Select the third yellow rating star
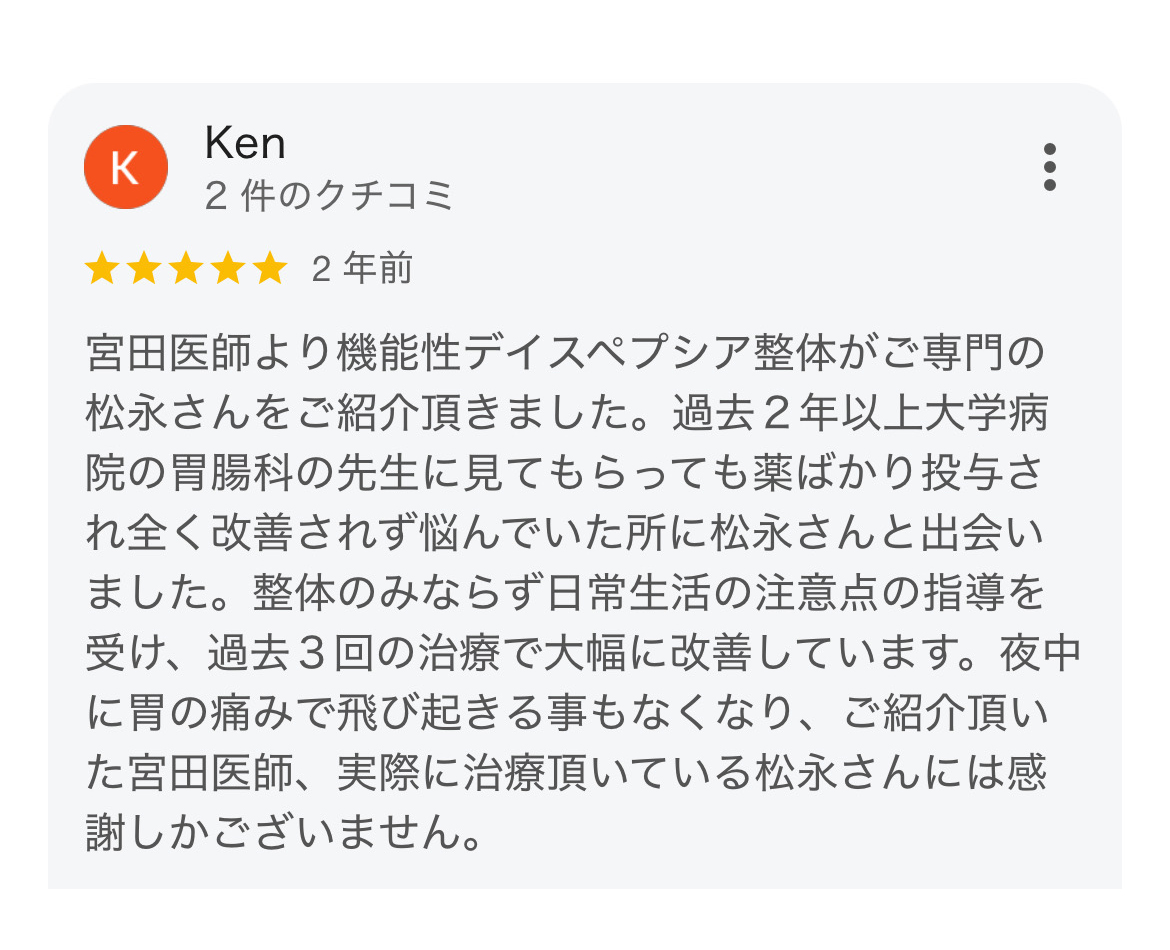Viewport: 1170px width, 950px height. click(186, 269)
